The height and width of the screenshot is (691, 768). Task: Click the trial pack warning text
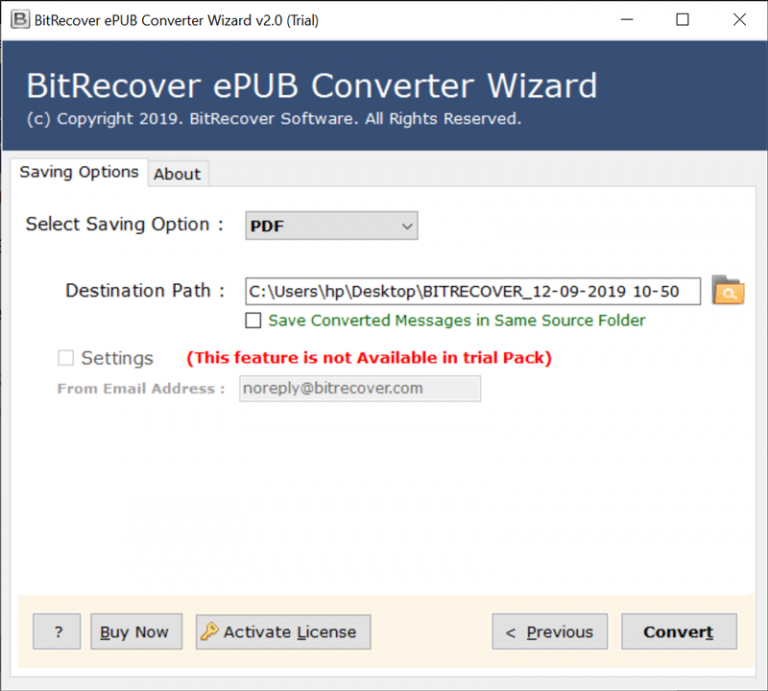tap(369, 358)
